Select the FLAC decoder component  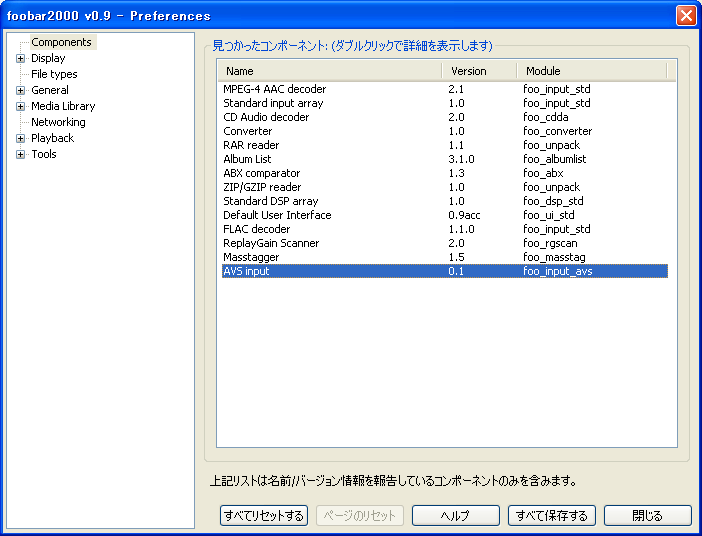point(445,229)
